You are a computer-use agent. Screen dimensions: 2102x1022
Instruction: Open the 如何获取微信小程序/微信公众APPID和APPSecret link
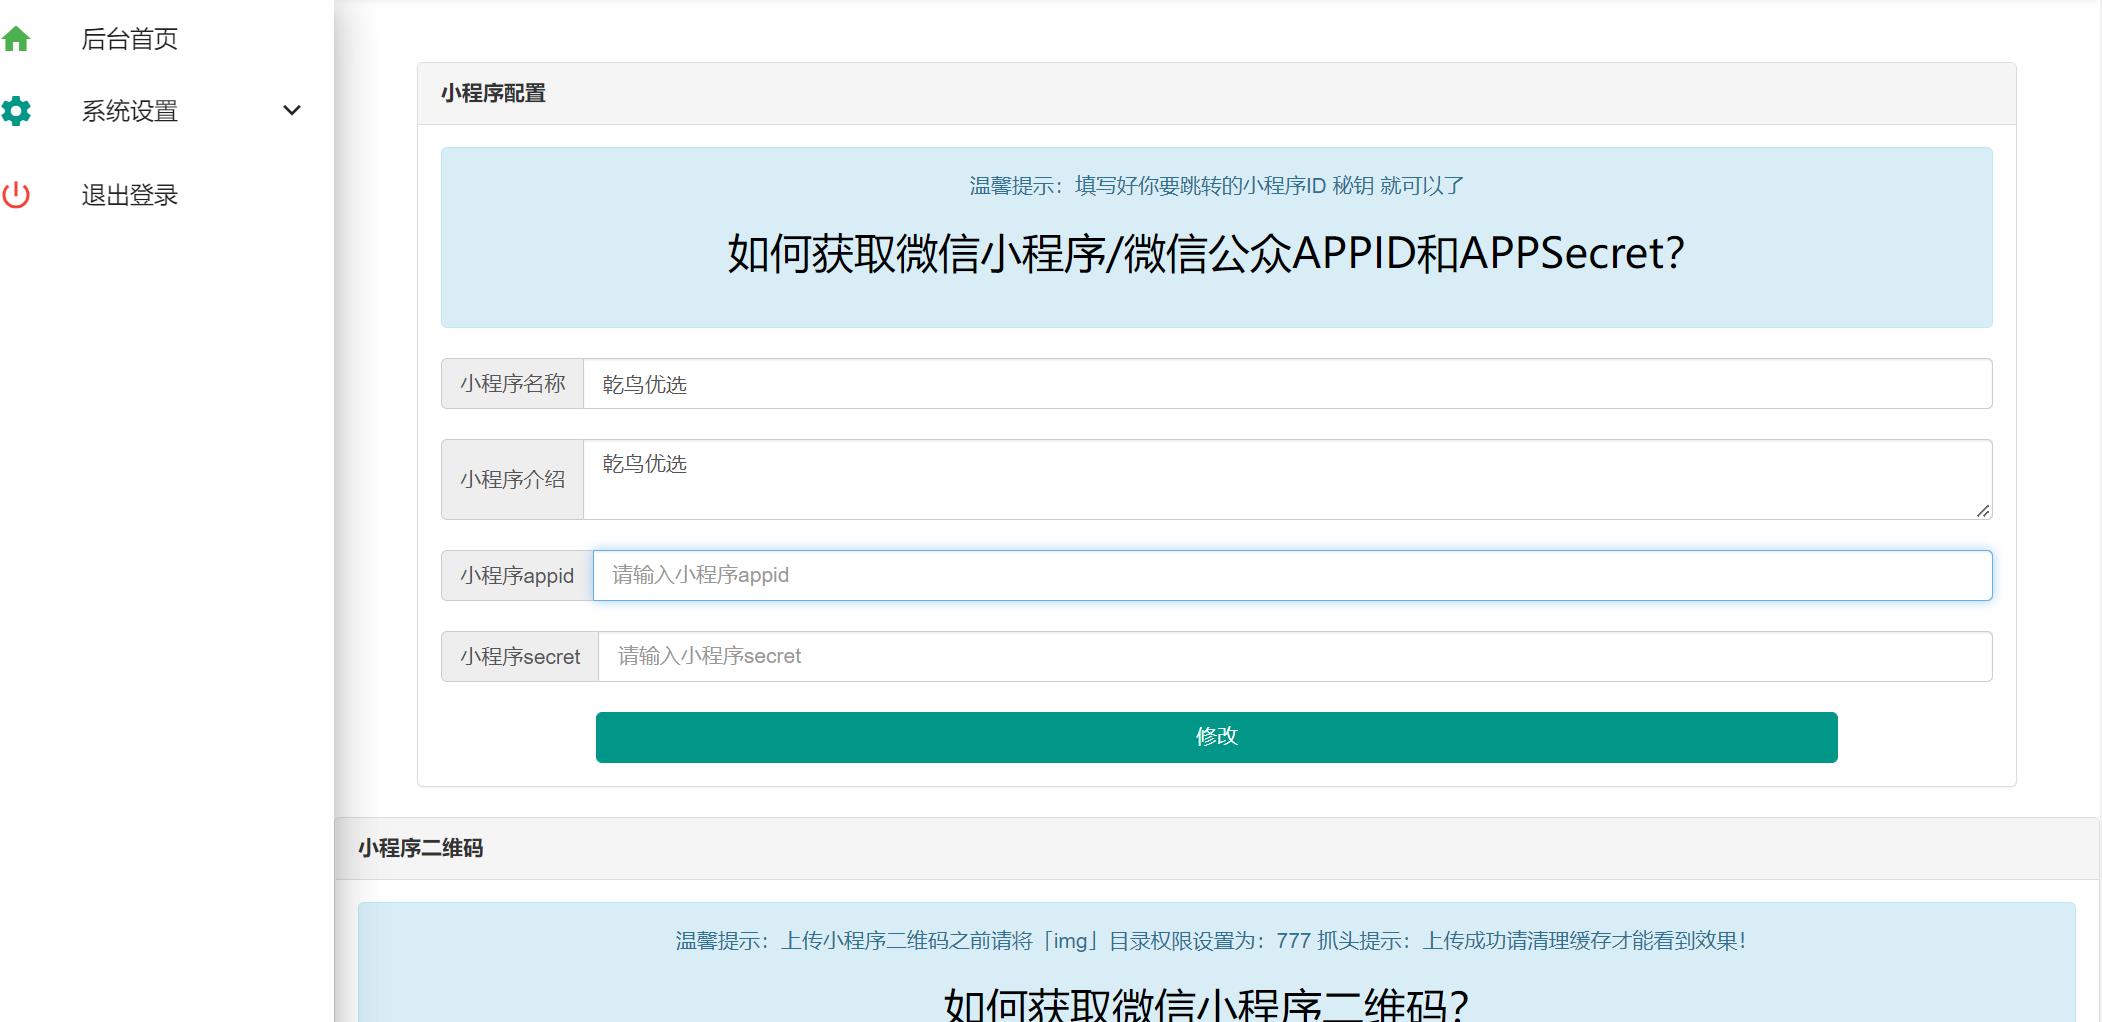(x=1205, y=254)
